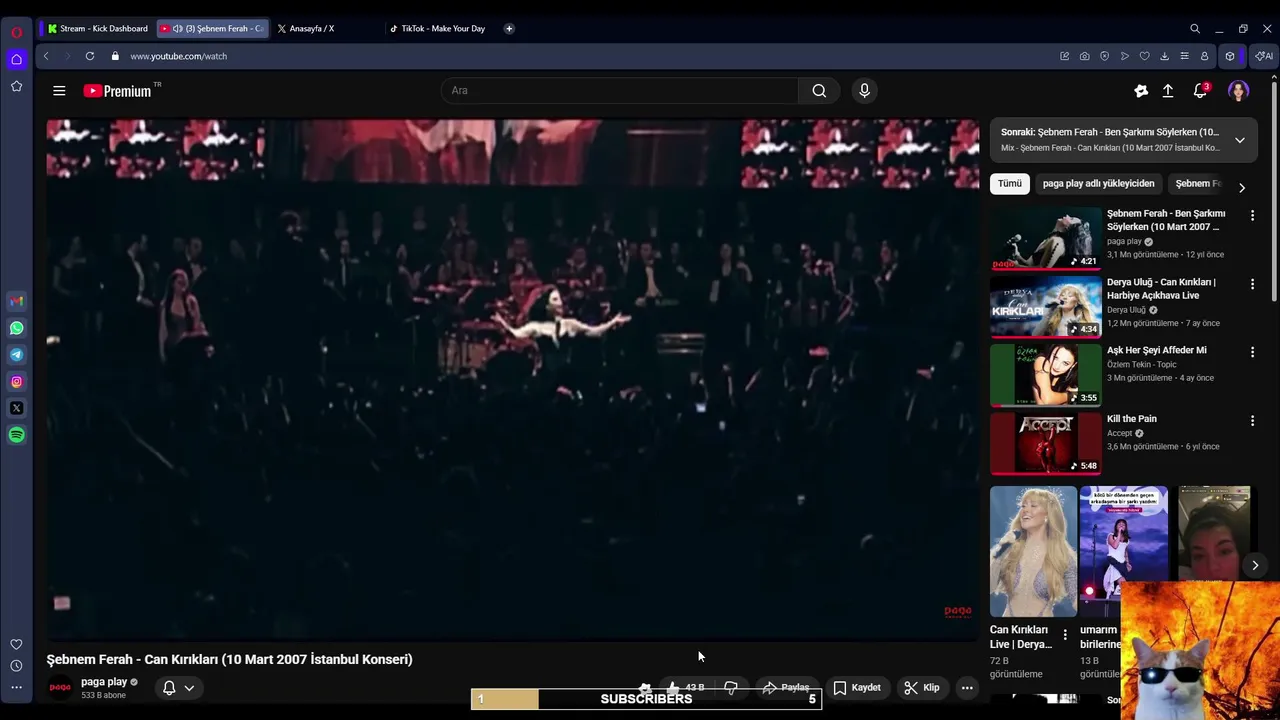1280x720 pixels.
Task: Click the page vertical scrollbar
Action: click(x=1274, y=190)
